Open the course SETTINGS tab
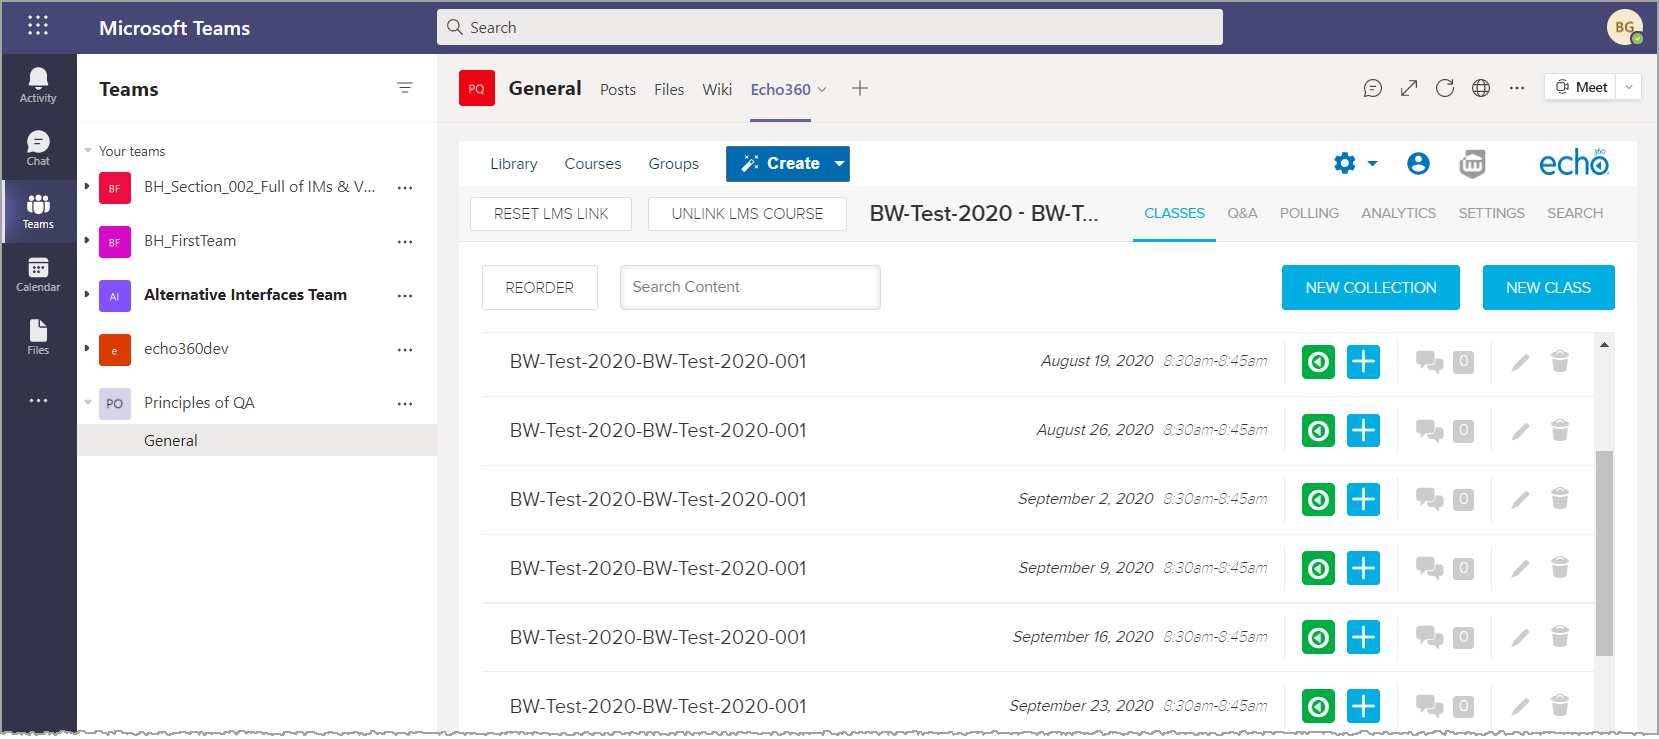This screenshot has height=739, width=1659. 1491,213
